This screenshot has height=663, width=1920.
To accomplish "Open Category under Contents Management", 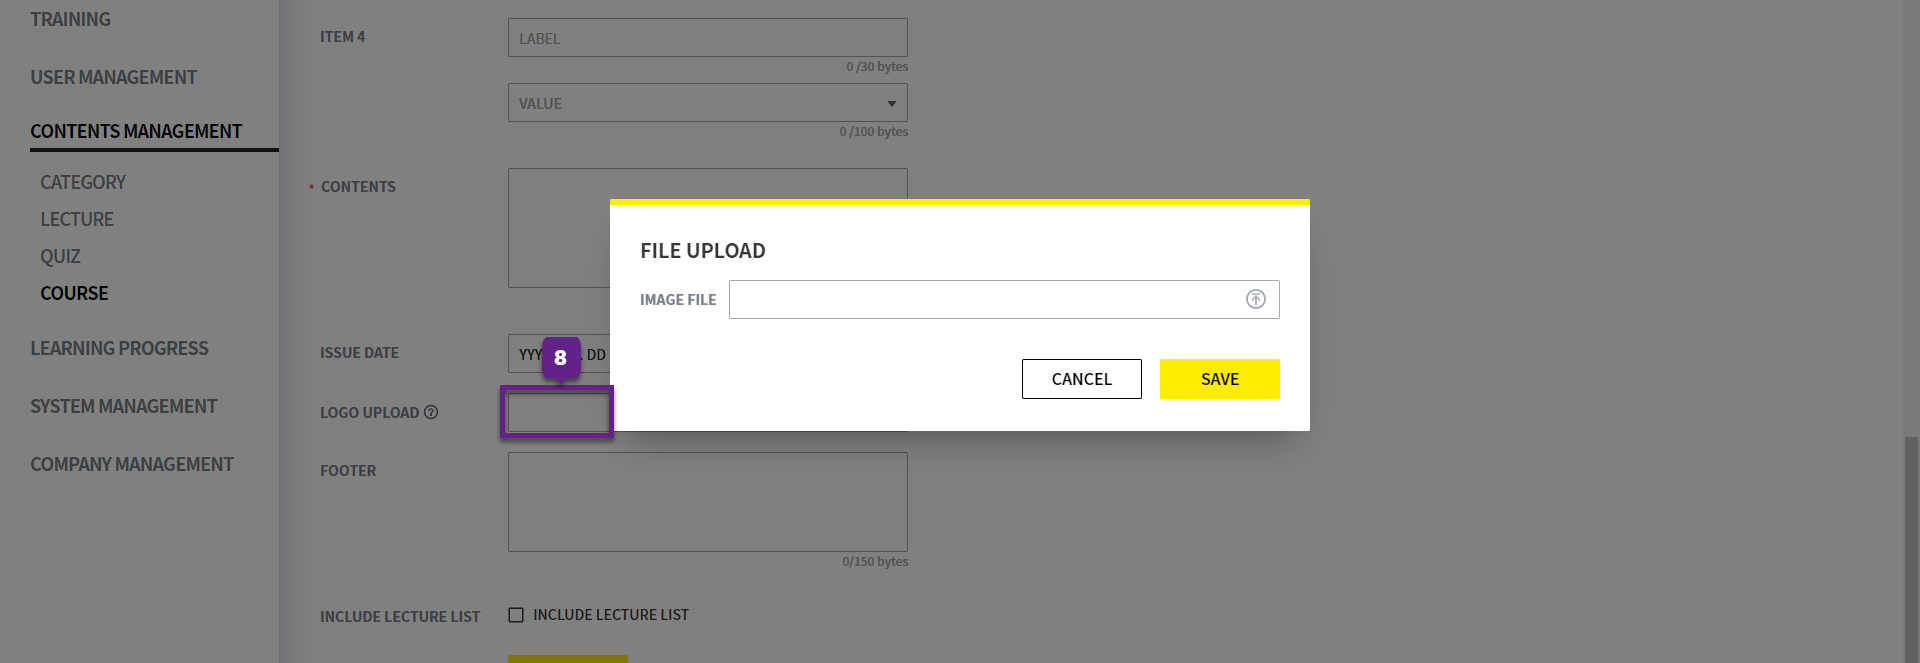I will tap(83, 182).
